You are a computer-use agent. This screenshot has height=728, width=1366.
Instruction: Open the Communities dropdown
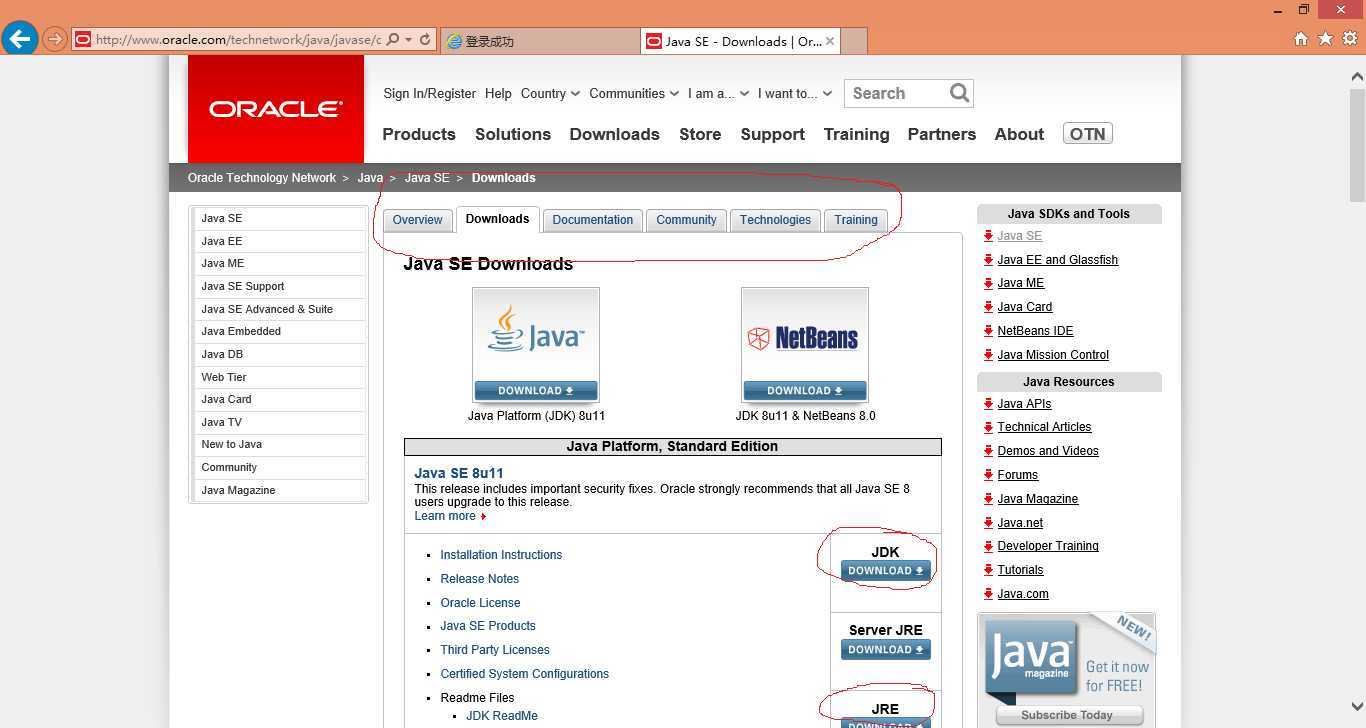634,93
